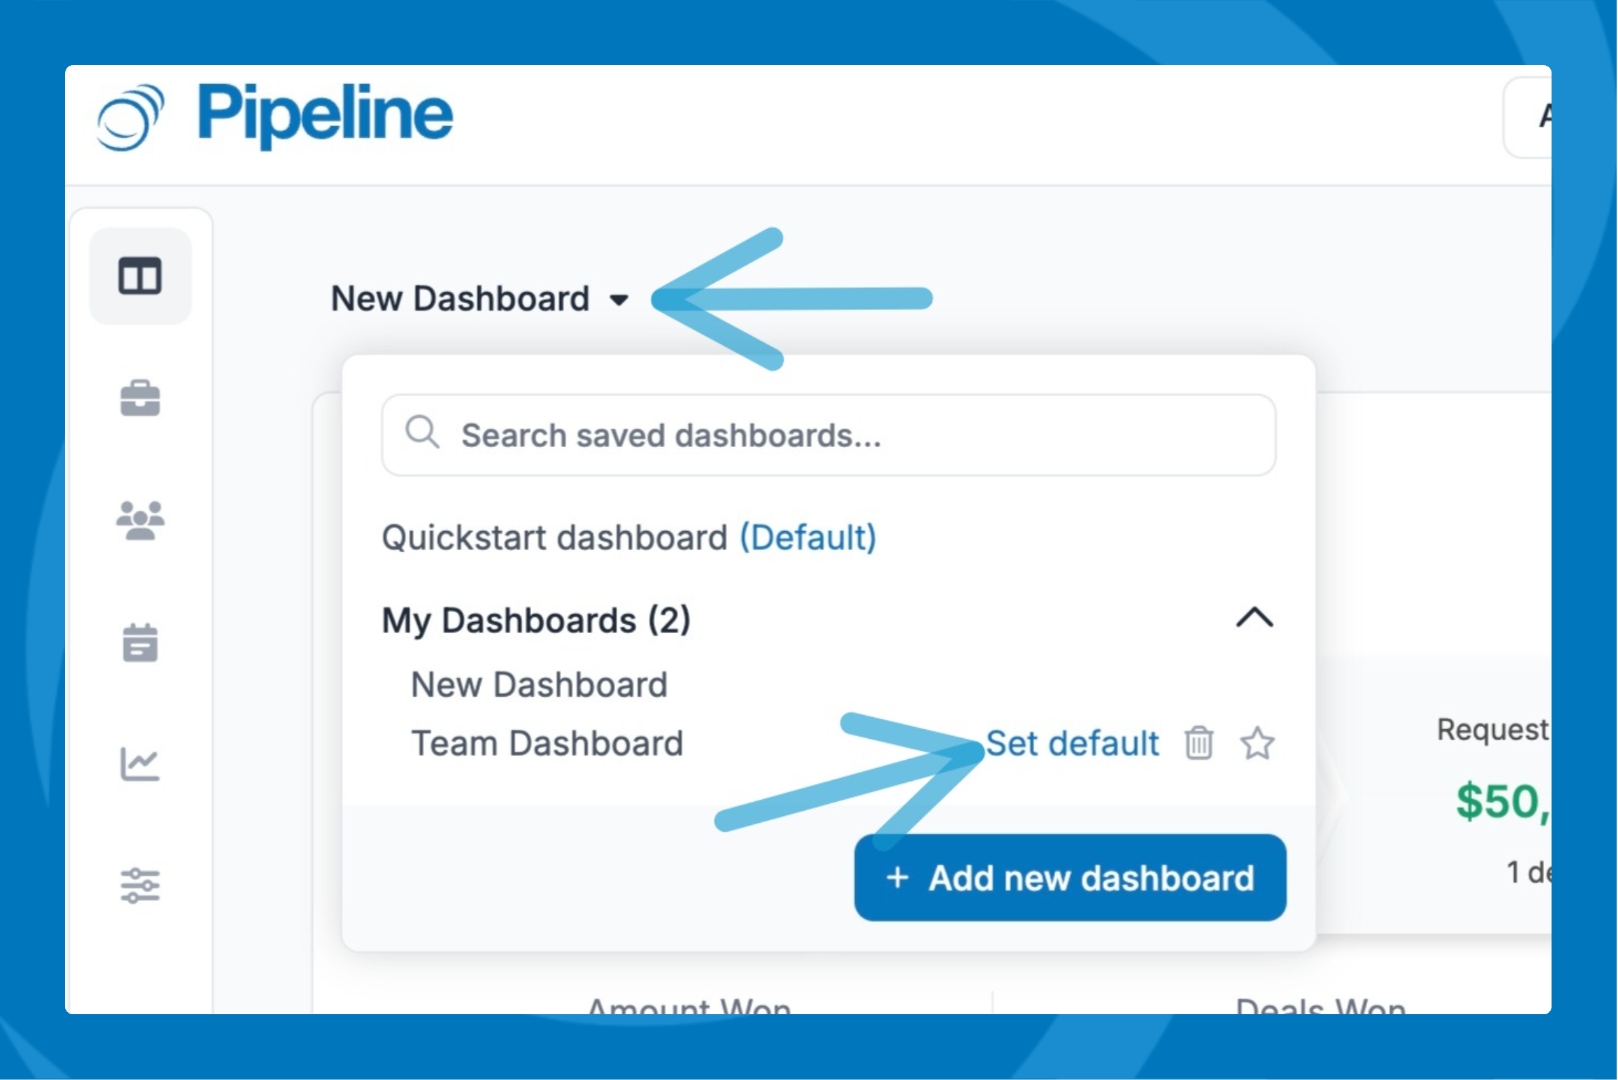Click the Pipeline logo
Image resolution: width=1618 pixels, height=1080 pixels.
[x=275, y=116]
